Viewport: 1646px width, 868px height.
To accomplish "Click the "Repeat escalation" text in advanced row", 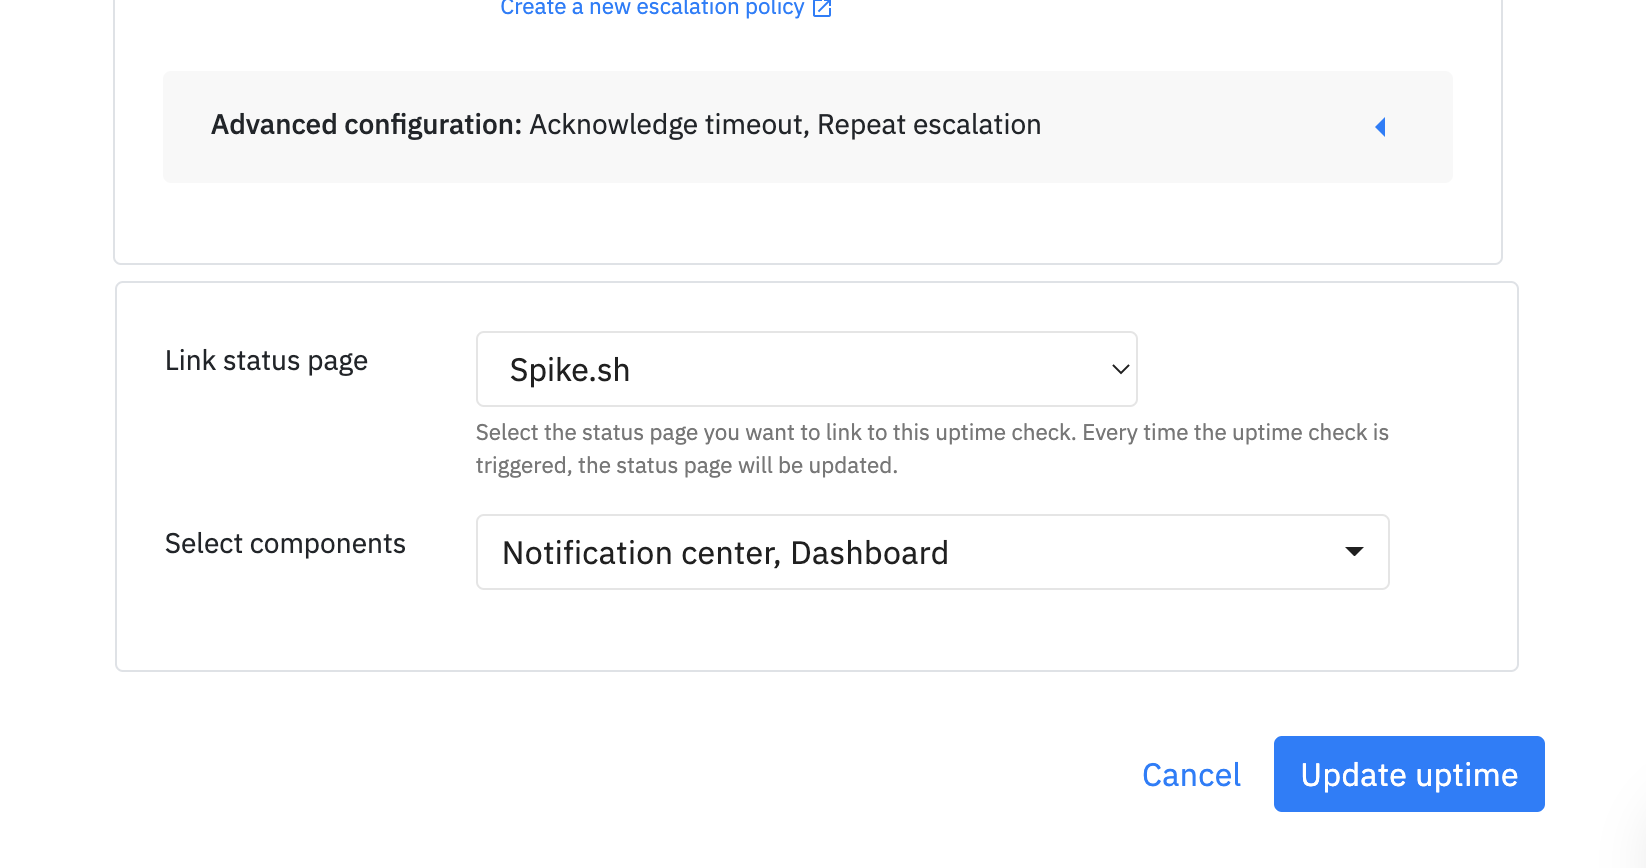I will tap(929, 125).
